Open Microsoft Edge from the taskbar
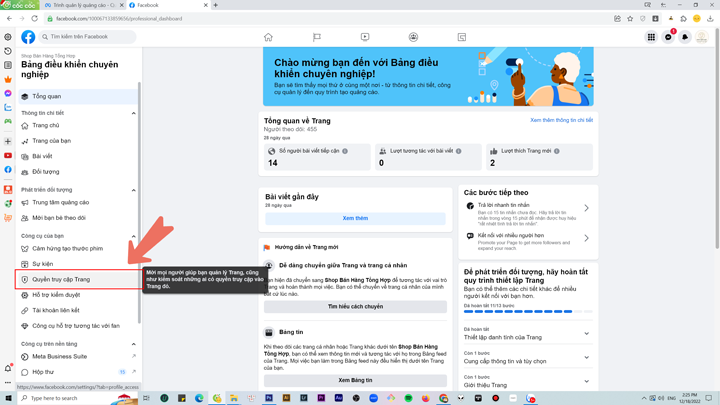 [199, 398]
